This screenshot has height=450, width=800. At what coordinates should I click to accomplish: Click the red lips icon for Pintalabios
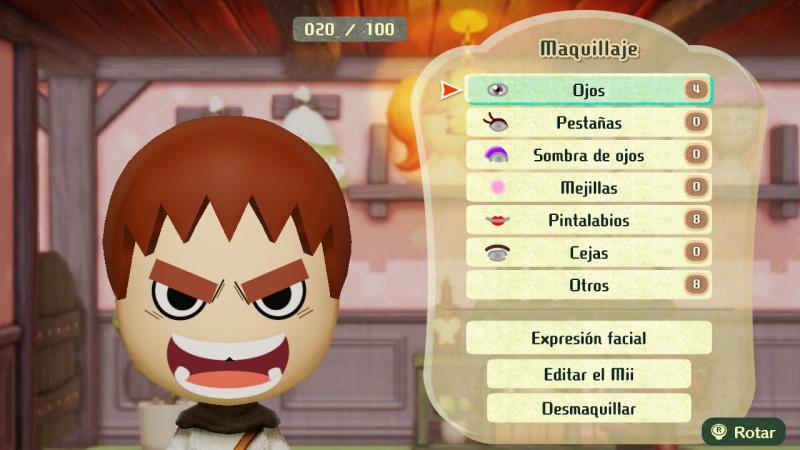click(x=497, y=220)
